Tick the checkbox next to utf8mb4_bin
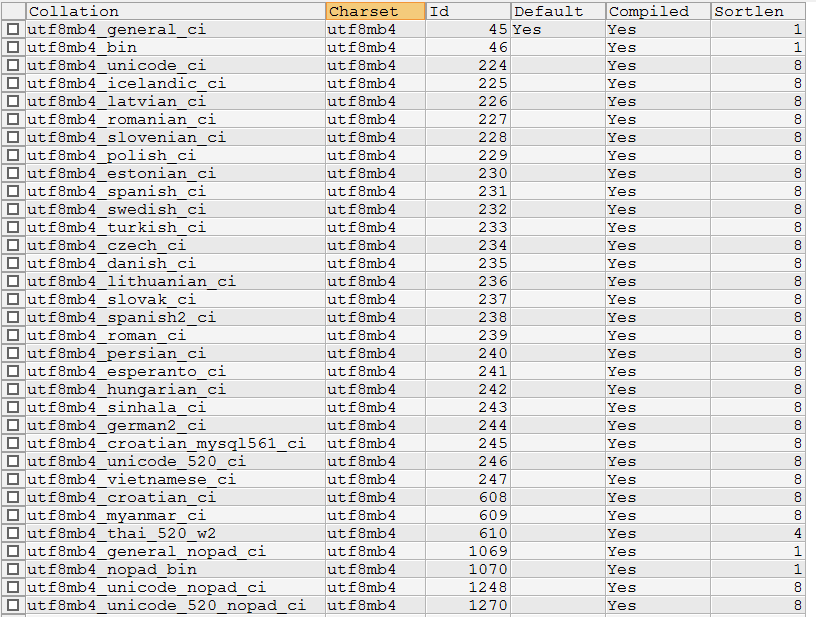This screenshot has width=816, height=617. (x=13, y=48)
